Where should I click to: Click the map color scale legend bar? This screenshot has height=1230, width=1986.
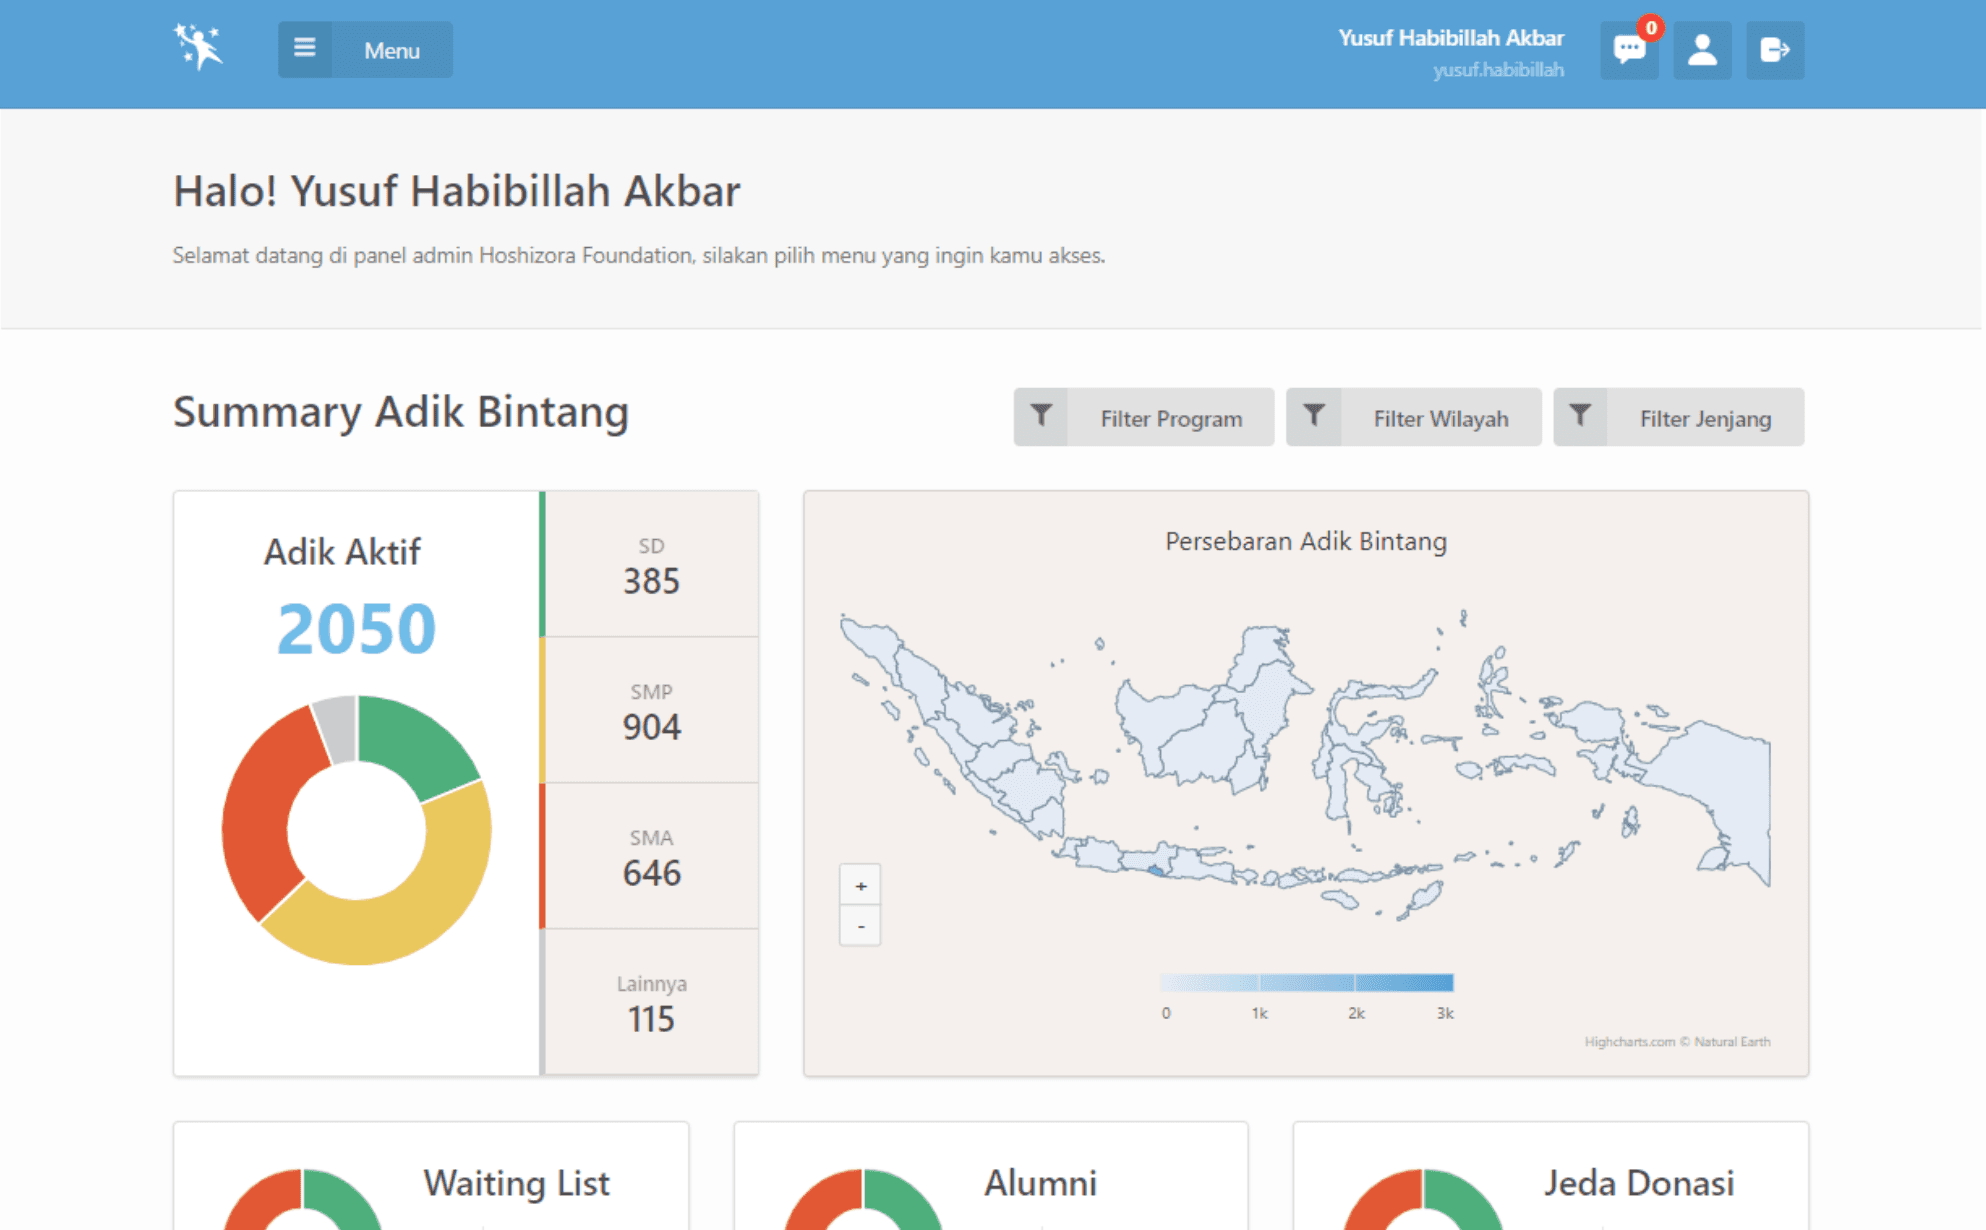coord(1306,982)
